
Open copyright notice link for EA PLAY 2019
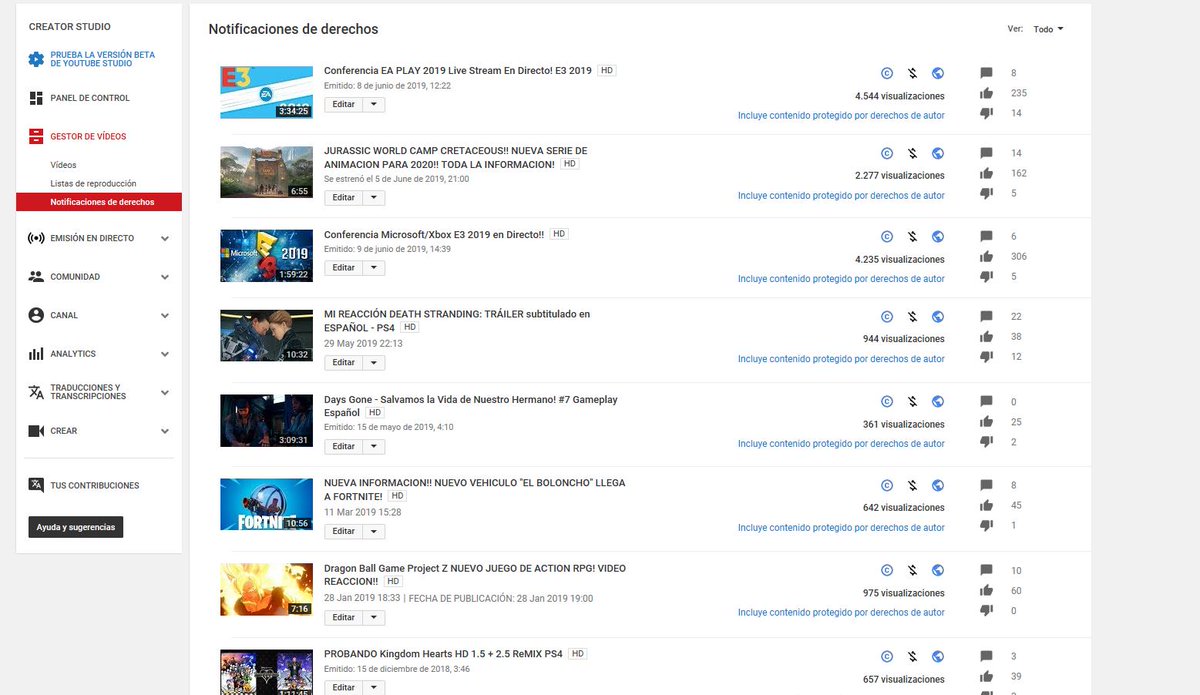pos(841,115)
